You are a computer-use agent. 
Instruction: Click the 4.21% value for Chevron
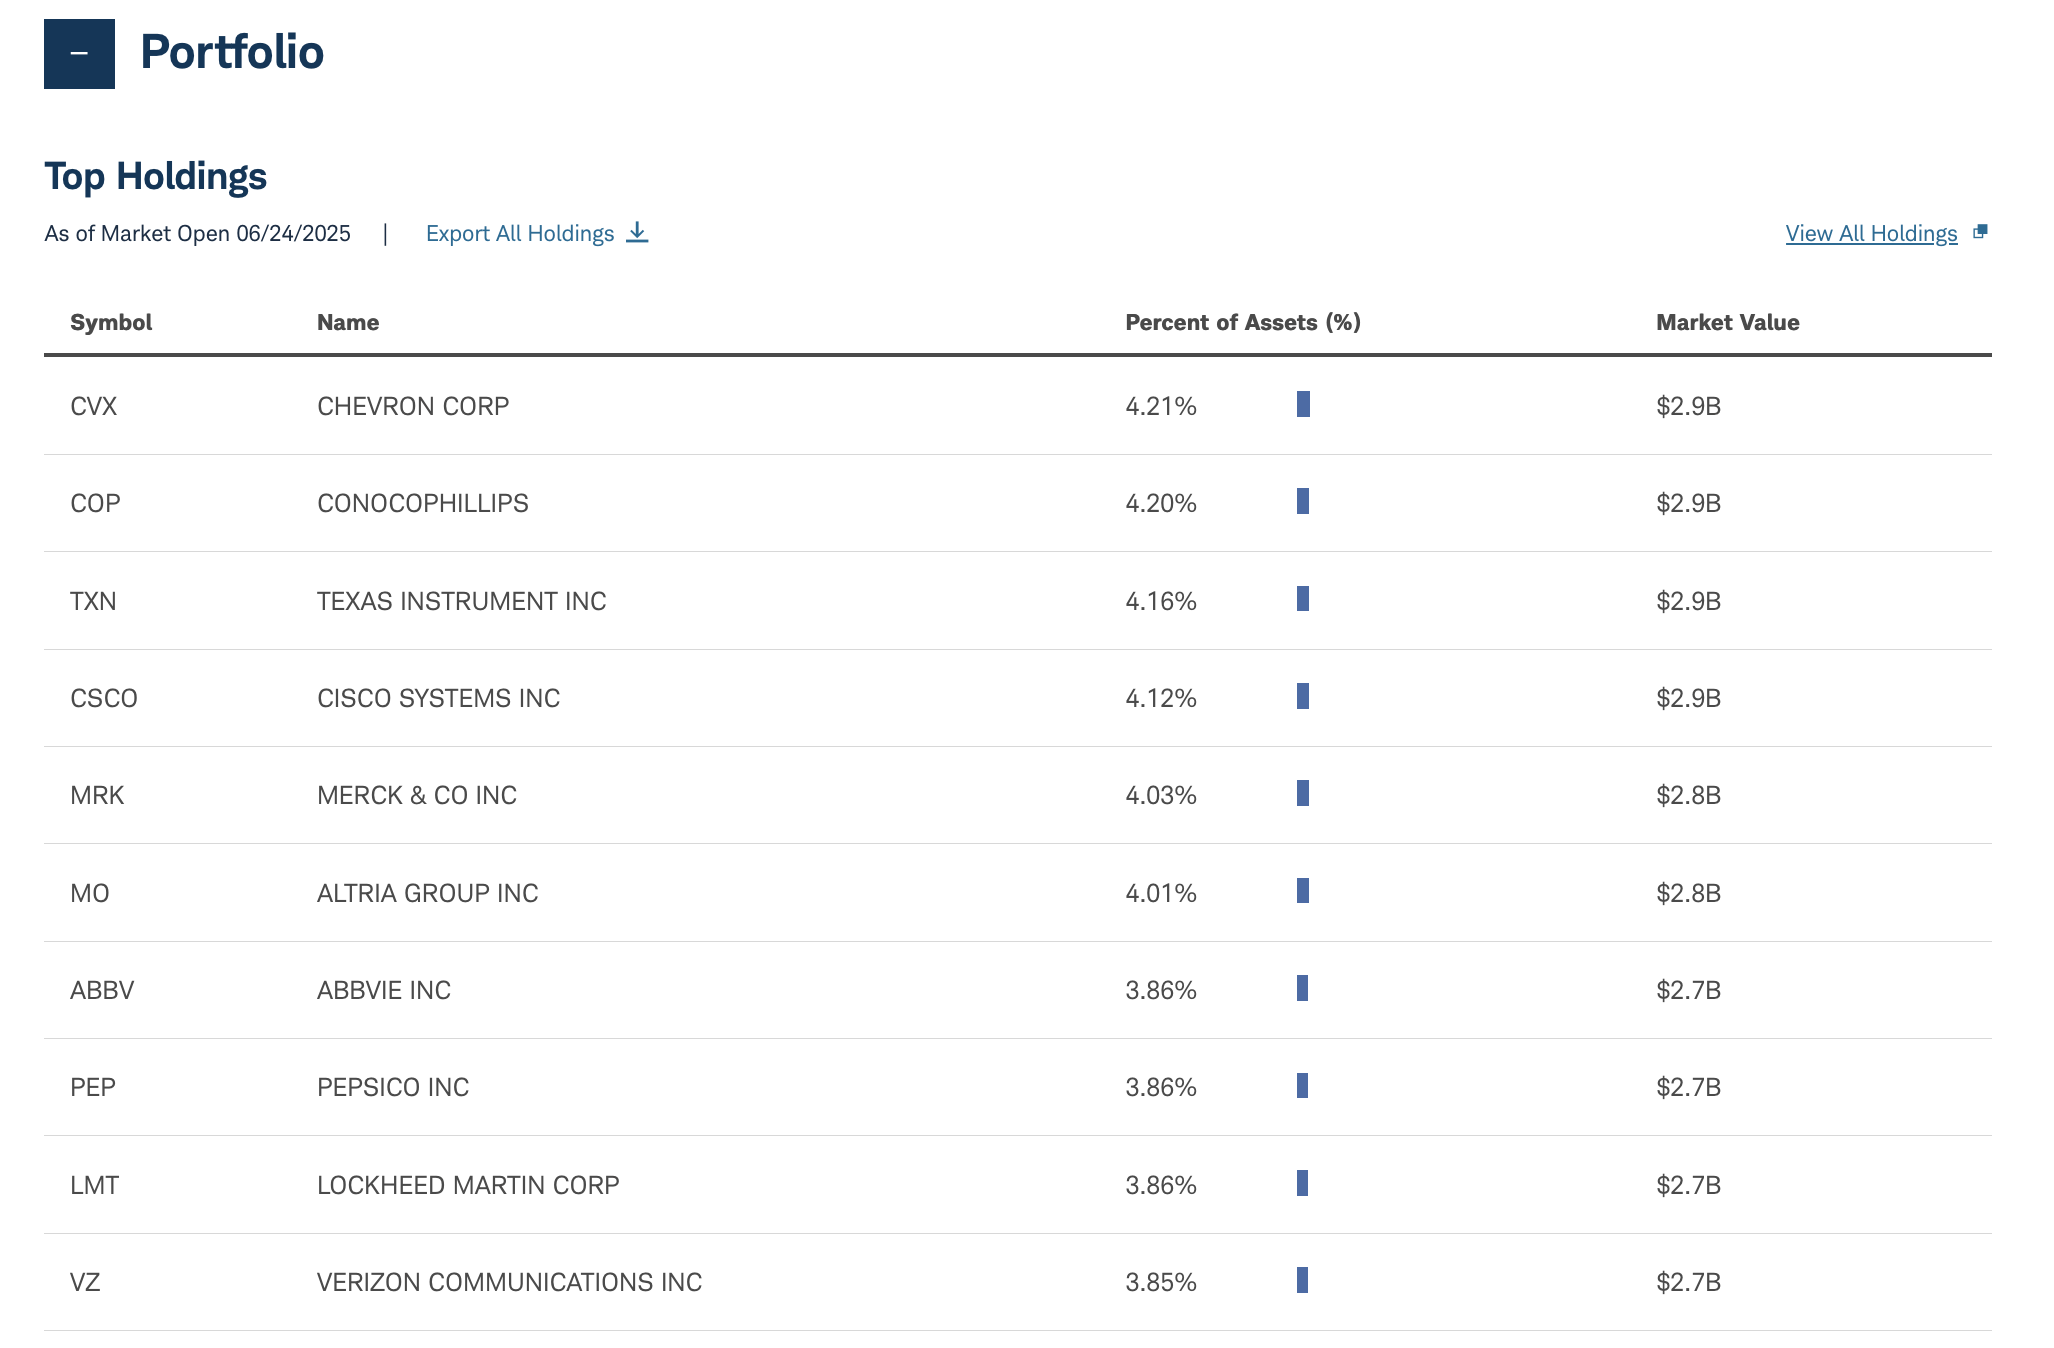1161,406
